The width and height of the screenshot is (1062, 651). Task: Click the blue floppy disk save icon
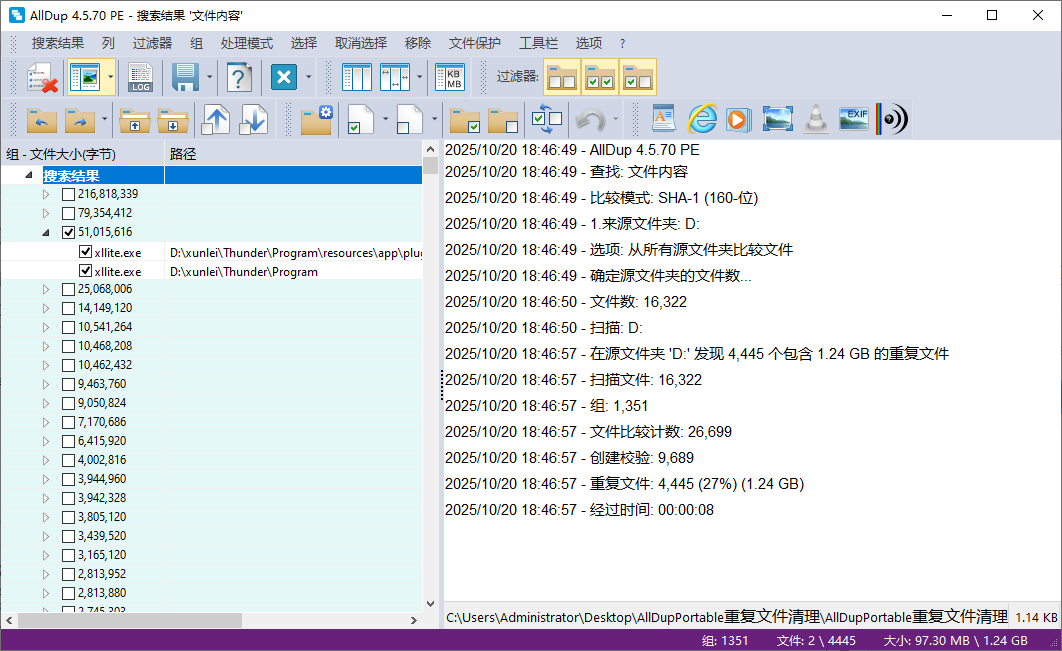click(x=185, y=77)
